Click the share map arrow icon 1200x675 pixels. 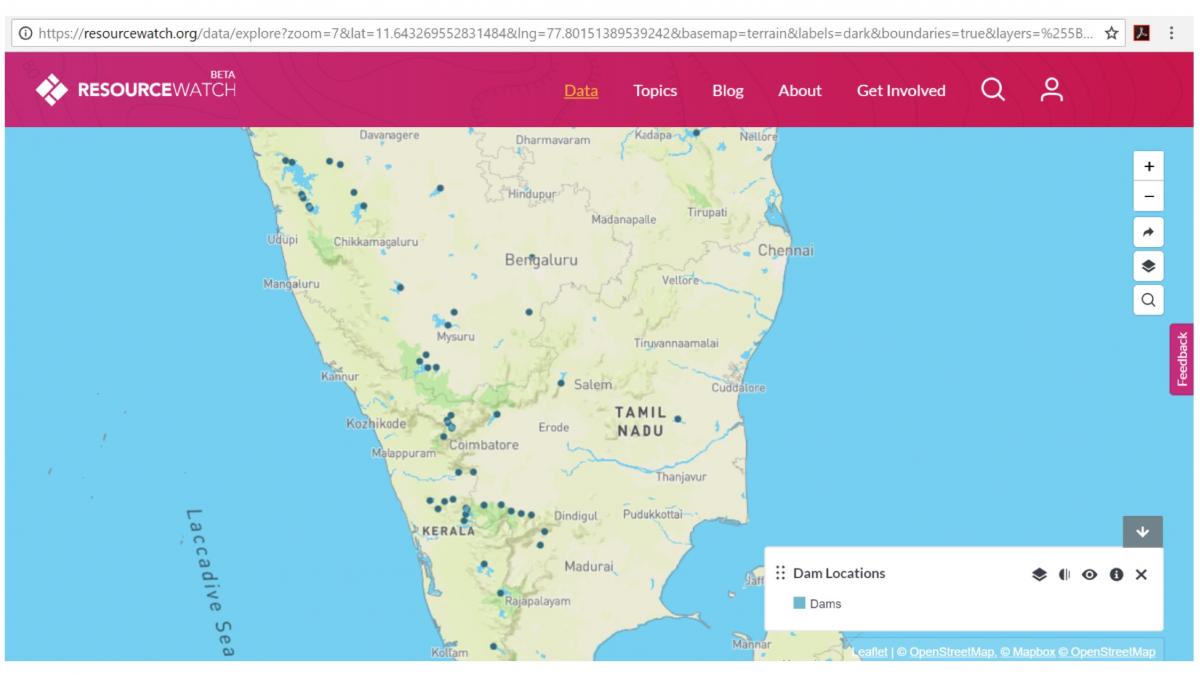(1148, 232)
